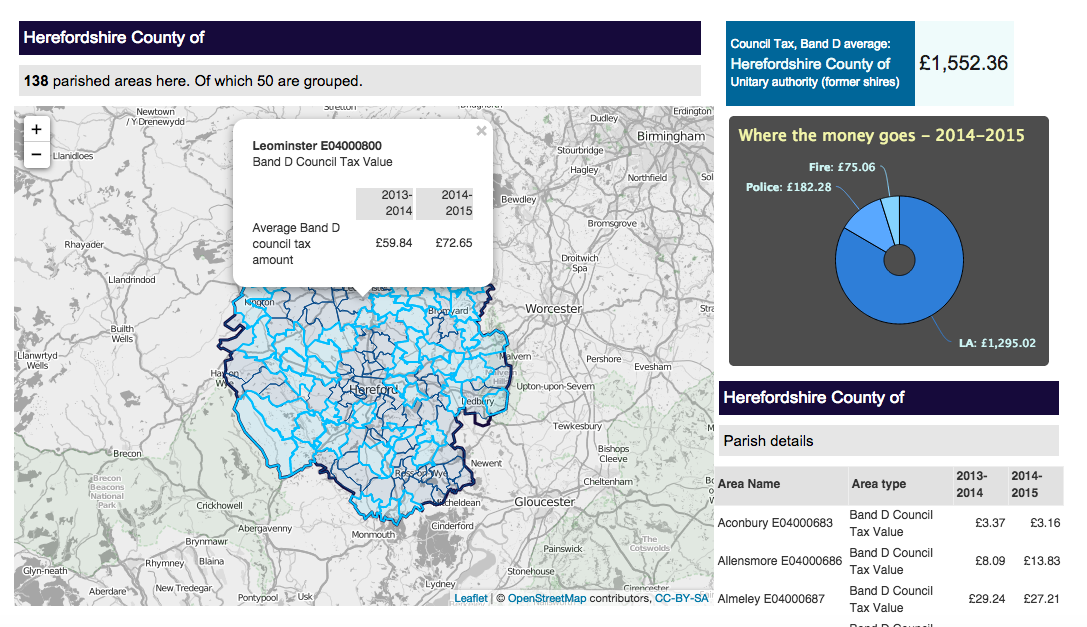Image resolution: width=1087 pixels, height=627 pixels.
Task: Click the Where the money goes title
Action: [881, 135]
